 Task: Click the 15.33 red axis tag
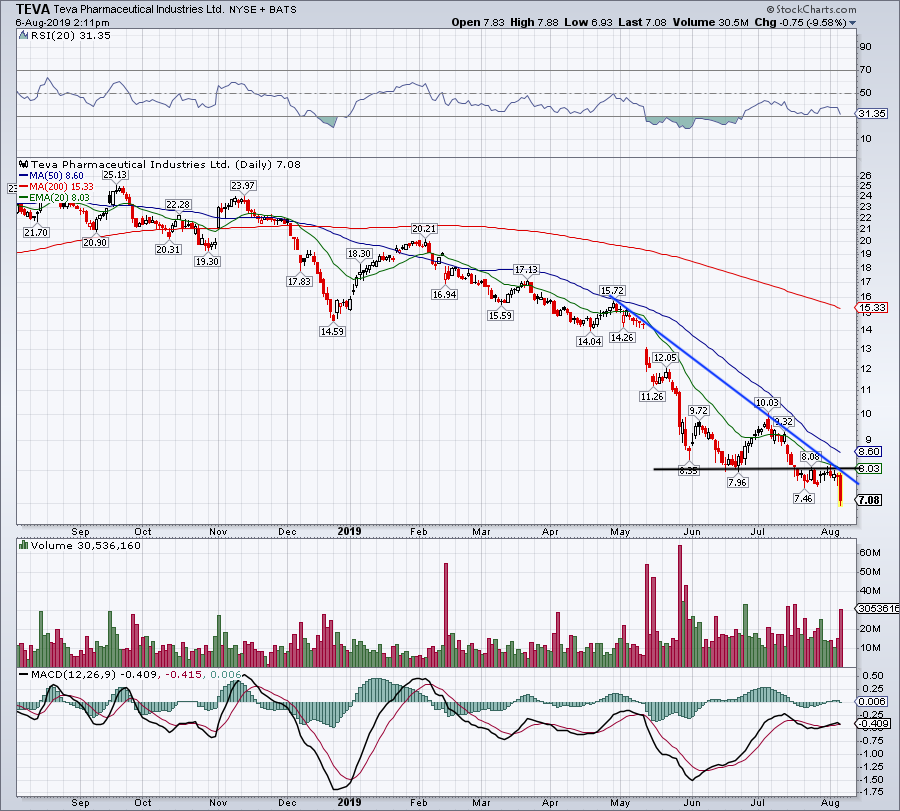tap(871, 308)
